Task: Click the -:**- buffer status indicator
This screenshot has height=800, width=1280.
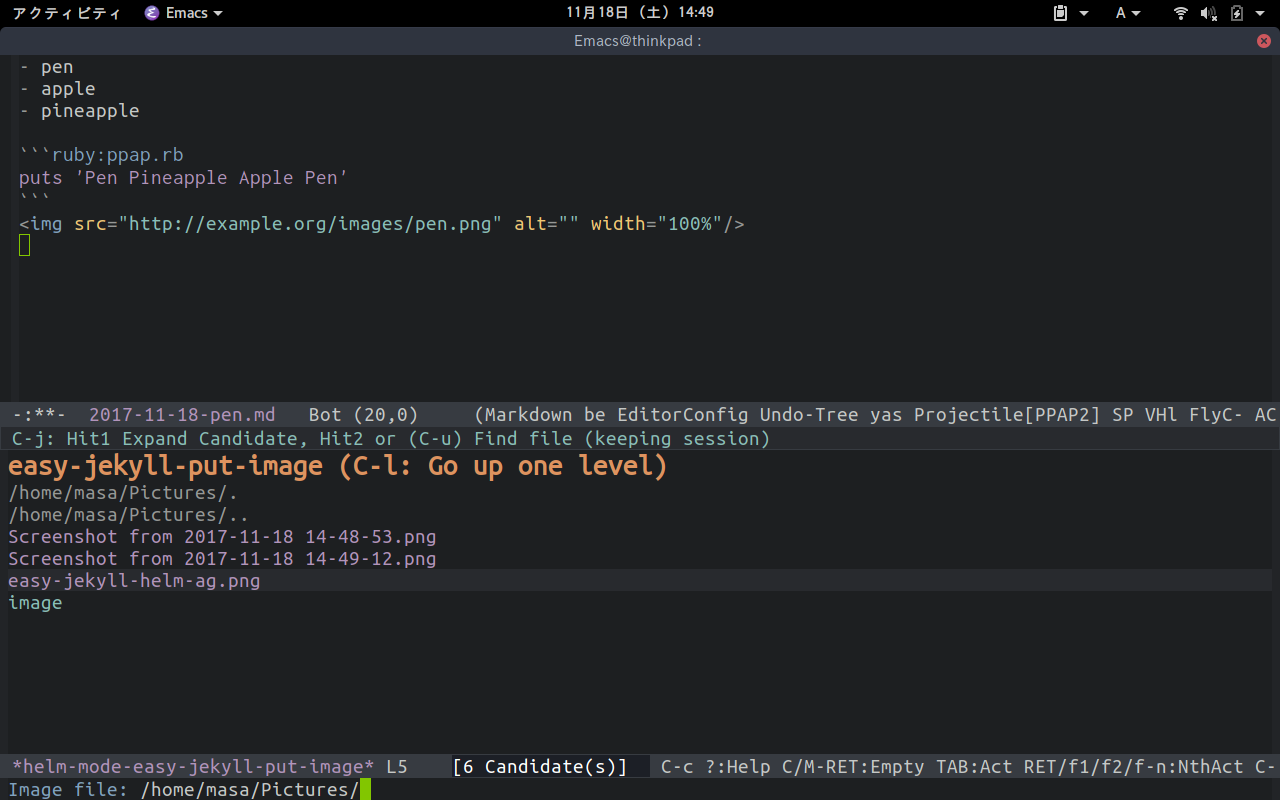Action: 39,415
